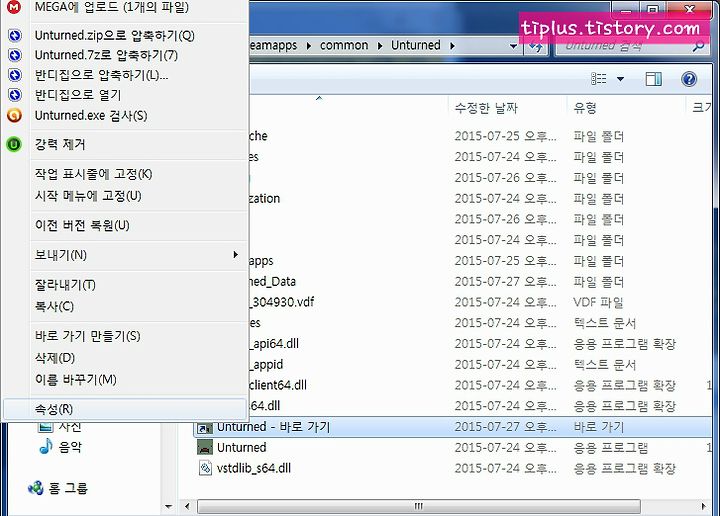Click the Unturned application icon
The image size is (720, 516).
(x=205, y=447)
